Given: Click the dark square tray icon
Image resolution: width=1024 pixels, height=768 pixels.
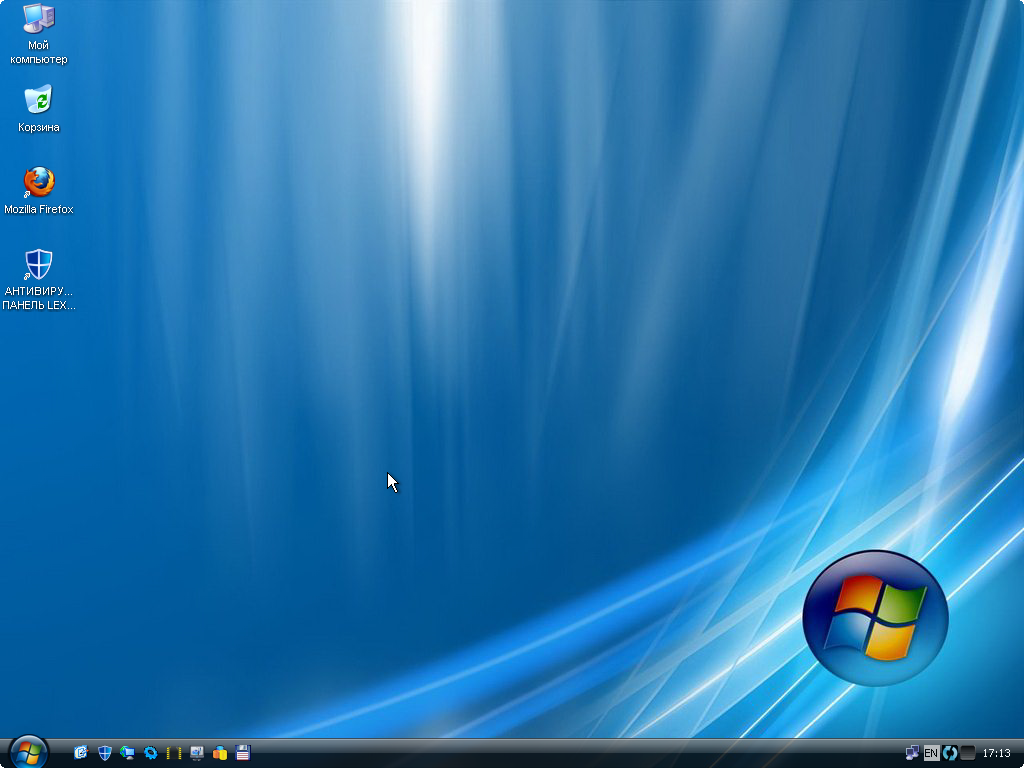Looking at the screenshot, I should coord(967,753).
